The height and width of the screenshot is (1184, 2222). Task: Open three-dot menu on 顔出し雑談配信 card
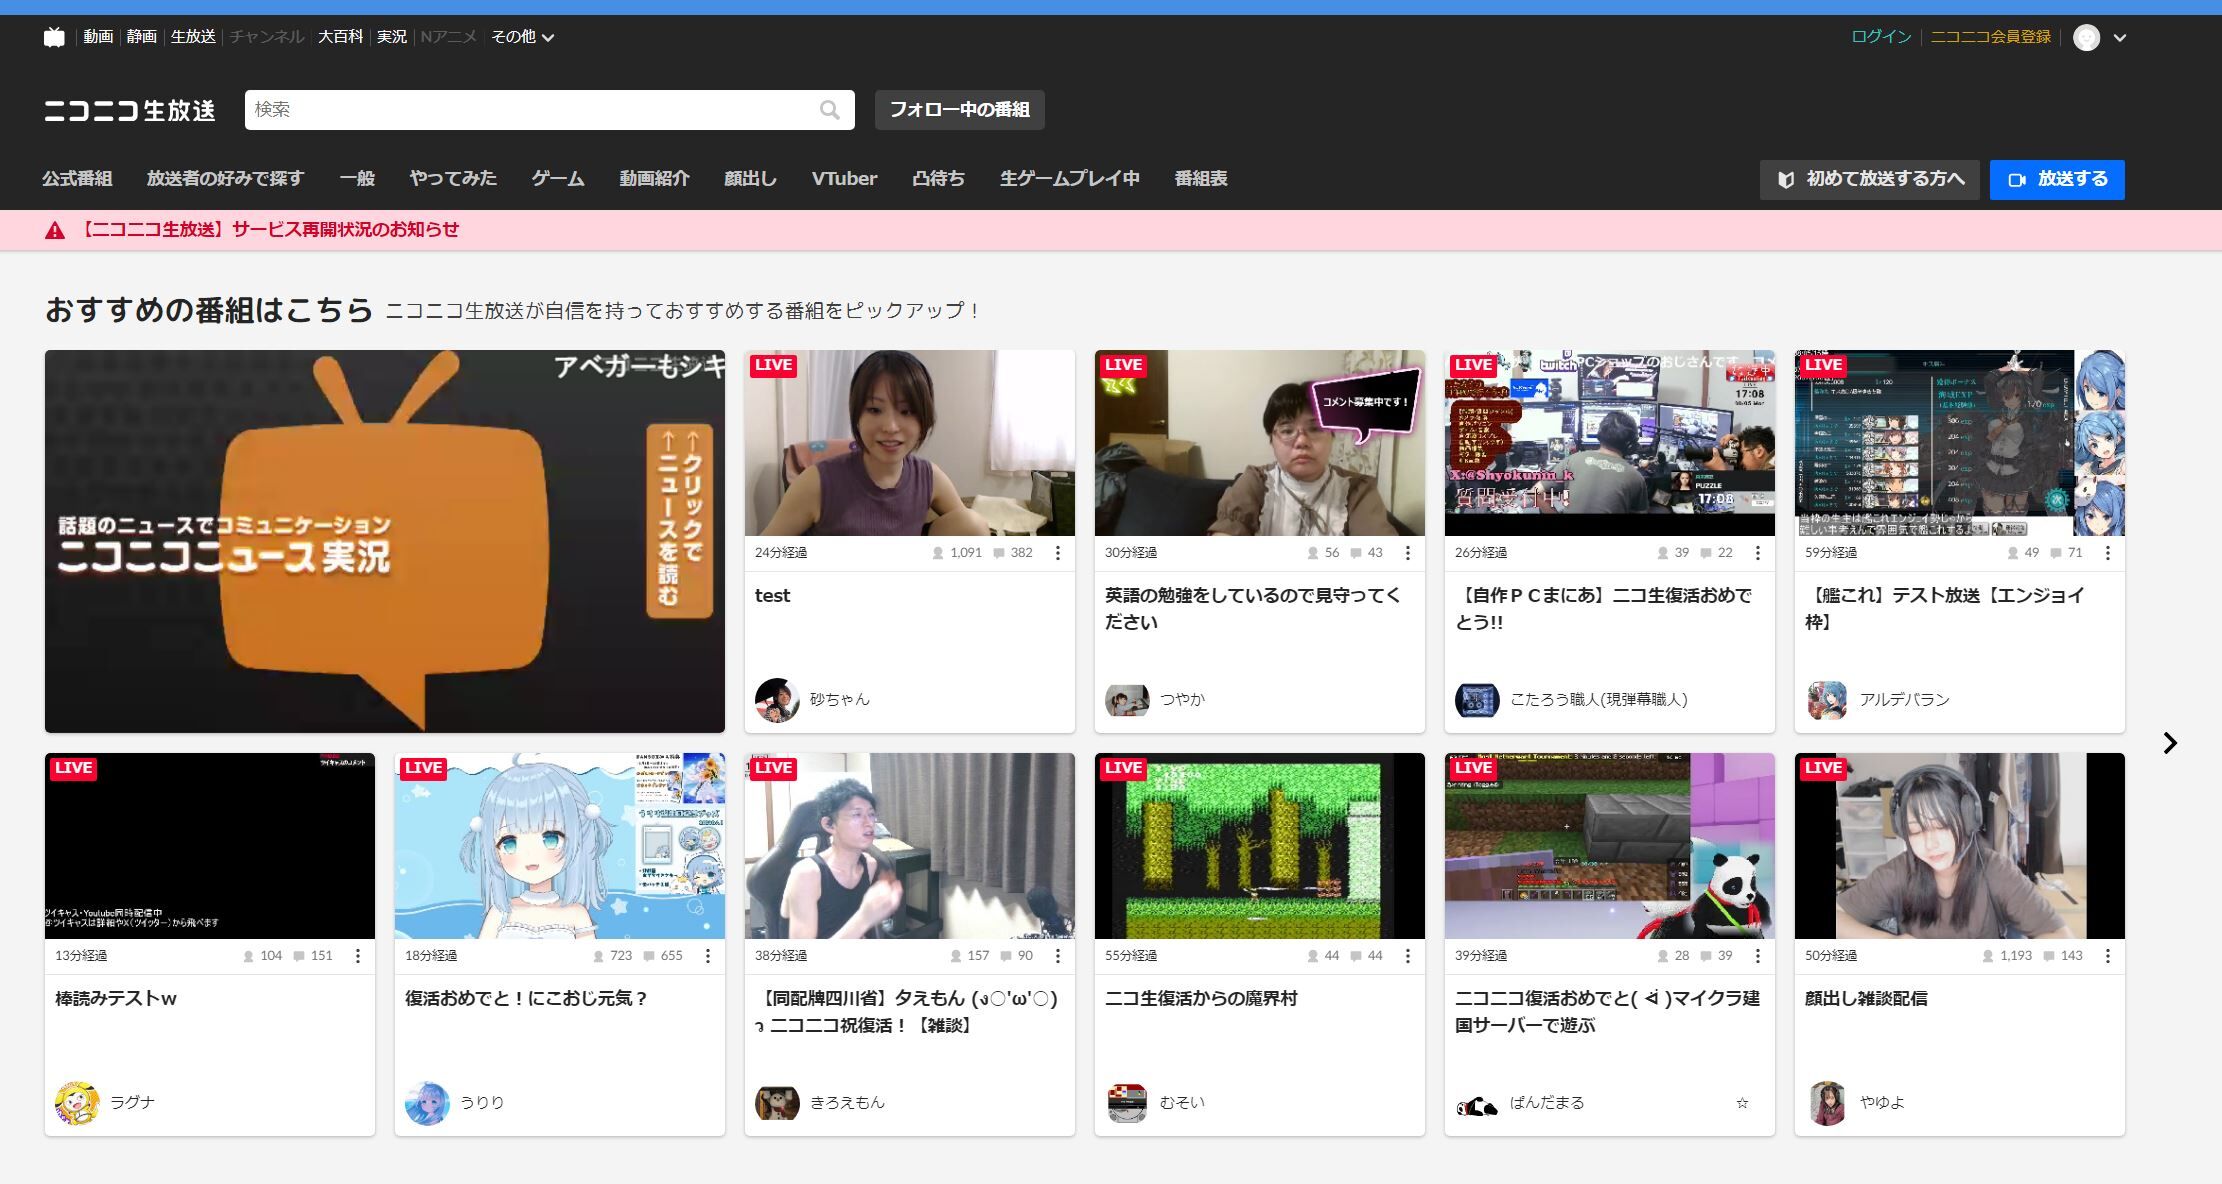[2107, 956]
